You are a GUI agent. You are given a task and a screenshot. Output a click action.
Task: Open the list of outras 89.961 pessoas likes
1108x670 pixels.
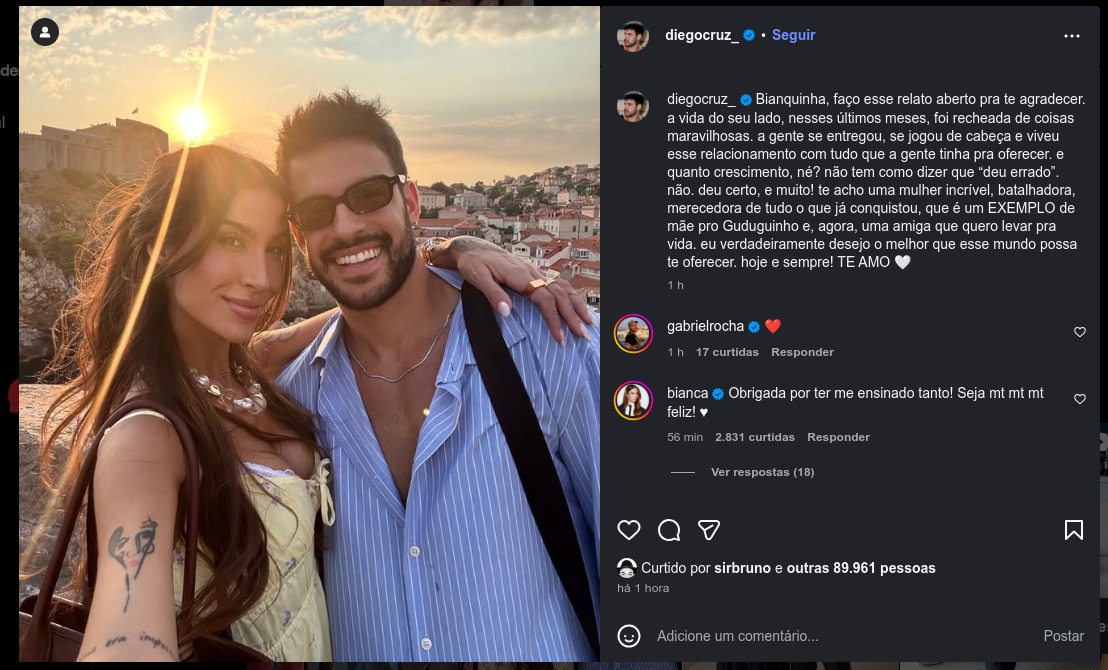click(861, 568)
